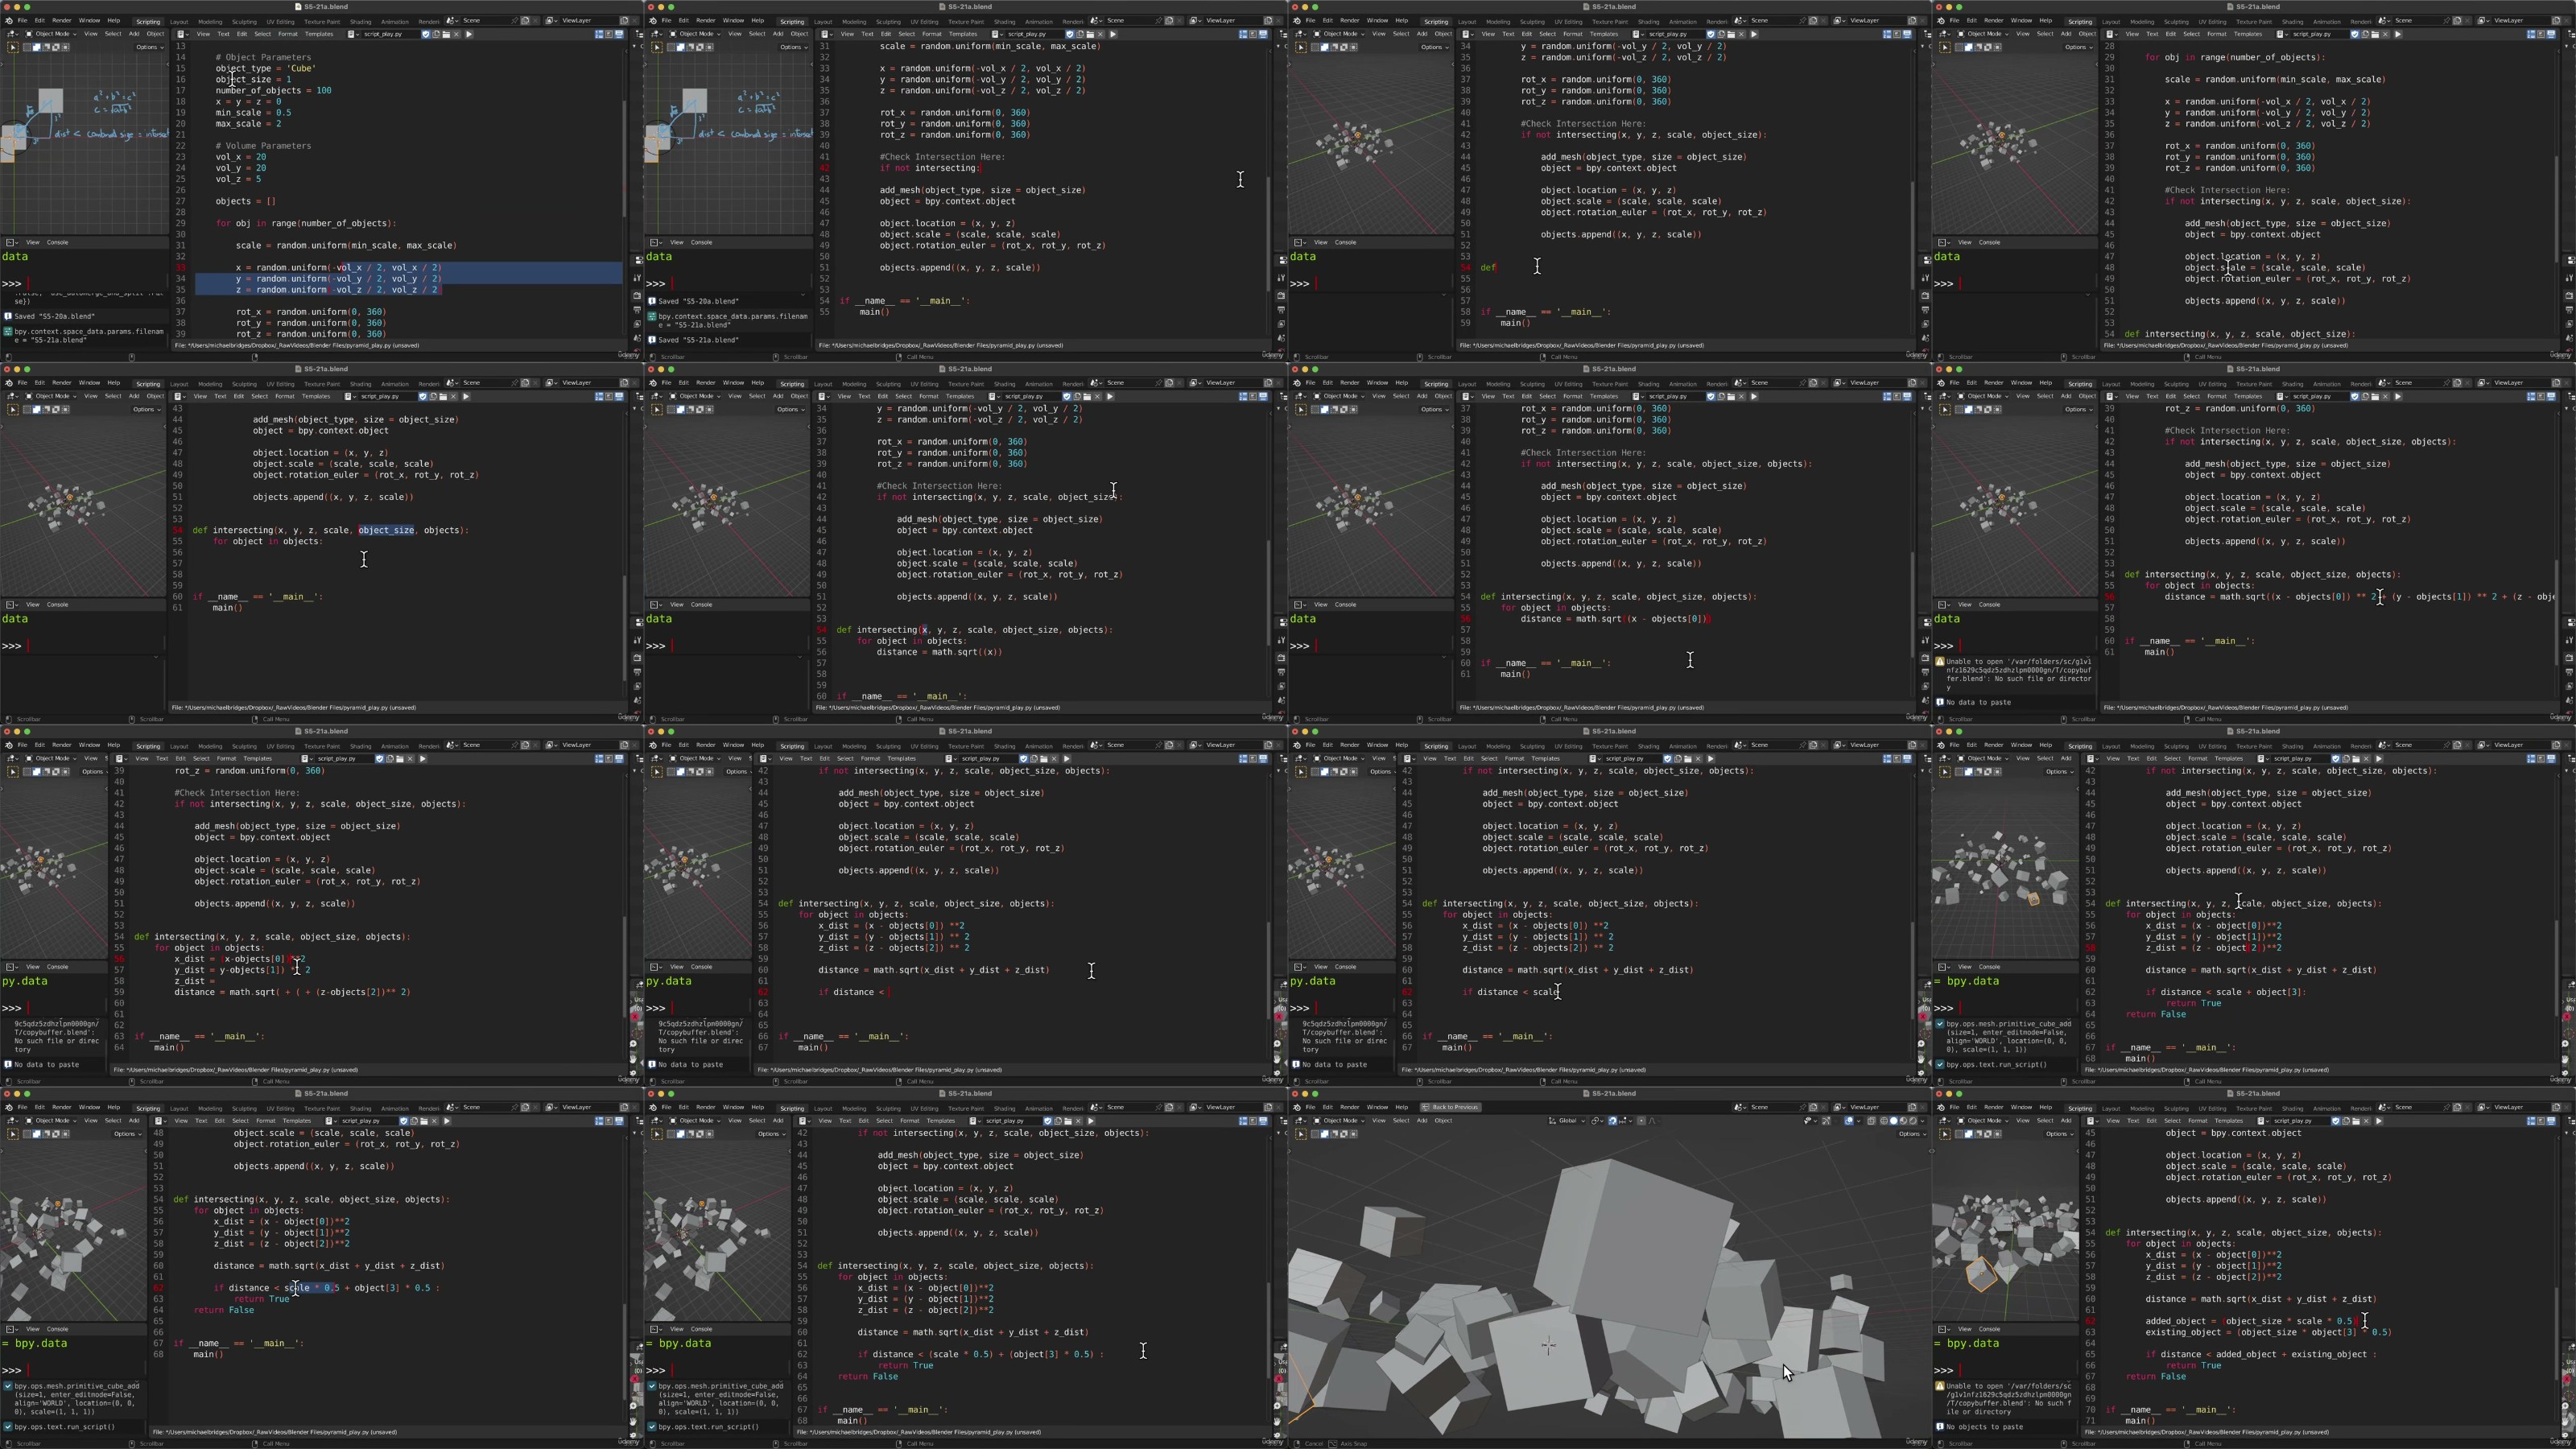Viewport: 2576px width, 1449px height.
Task: Toggle the snap magnet in maximized viewport
Action: 1613,1121
